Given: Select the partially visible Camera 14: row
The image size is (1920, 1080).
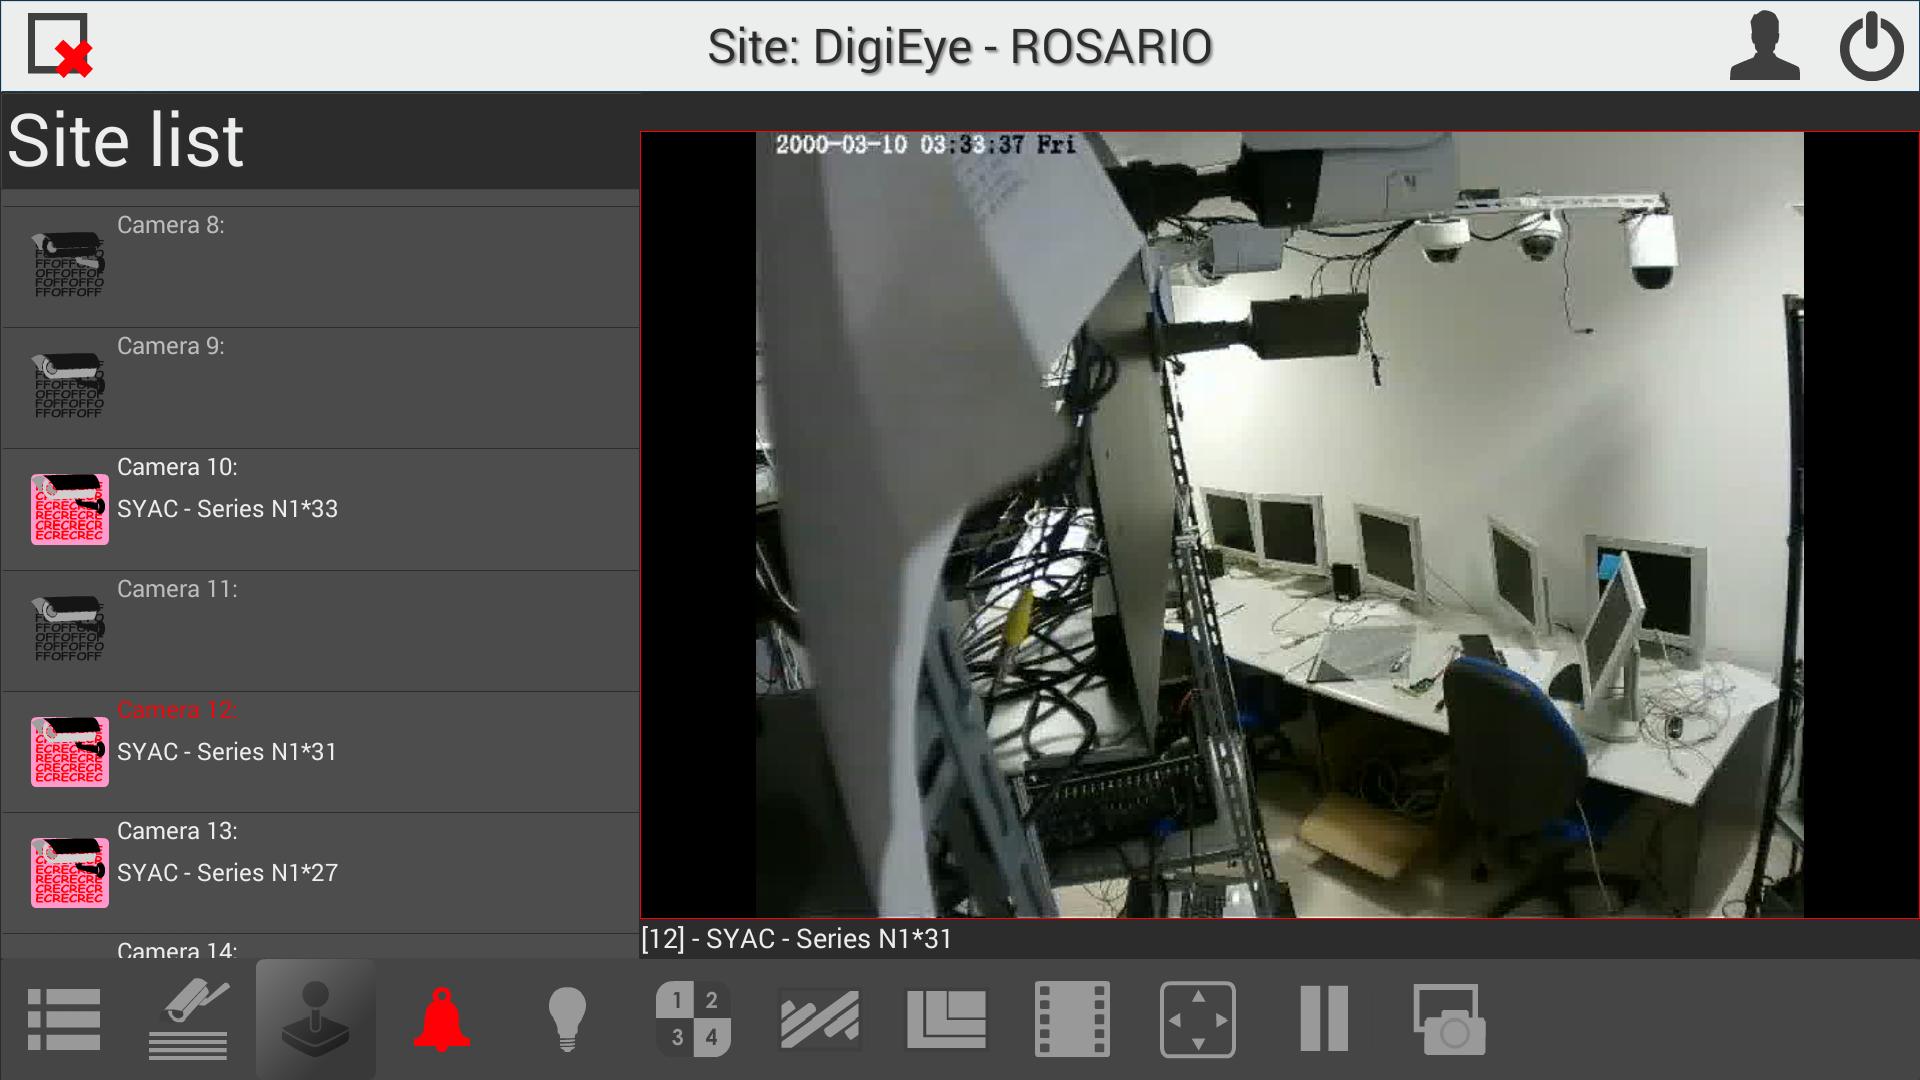Looking at the screenshot, I should 320,947.
